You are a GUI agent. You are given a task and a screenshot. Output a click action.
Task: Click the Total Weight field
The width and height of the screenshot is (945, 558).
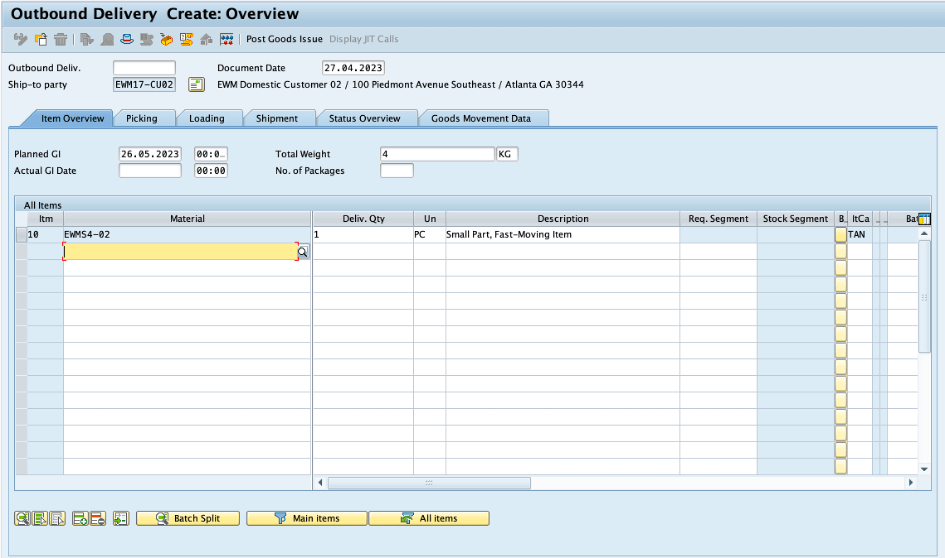click(438, 154)
